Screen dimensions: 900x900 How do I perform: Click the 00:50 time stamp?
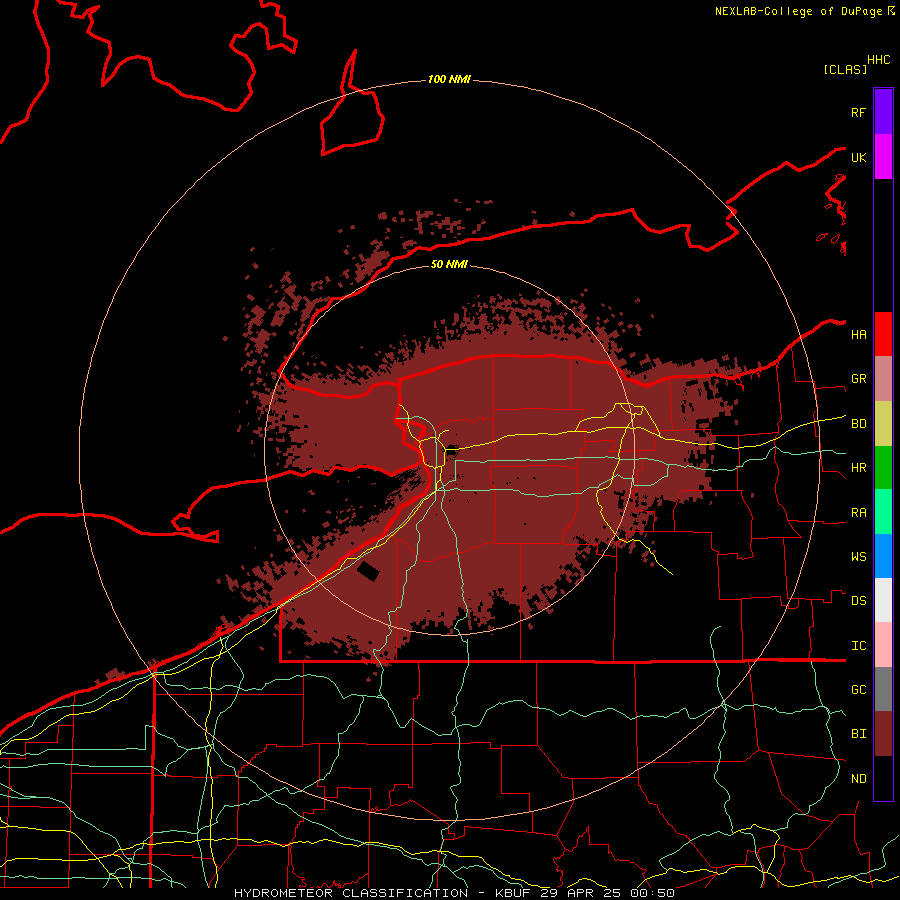pyautogui.click(x=652, y=893)
